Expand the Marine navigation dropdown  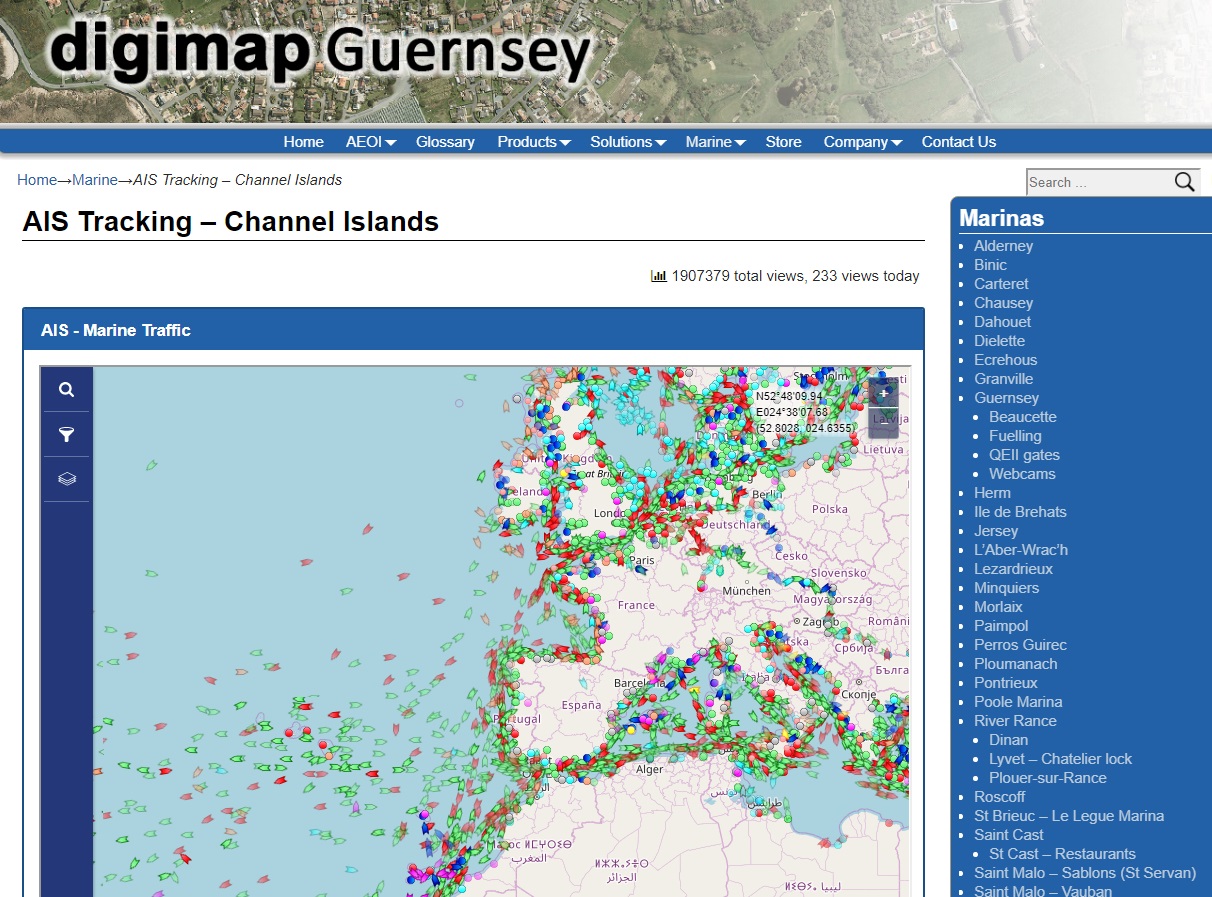point(714,142)
